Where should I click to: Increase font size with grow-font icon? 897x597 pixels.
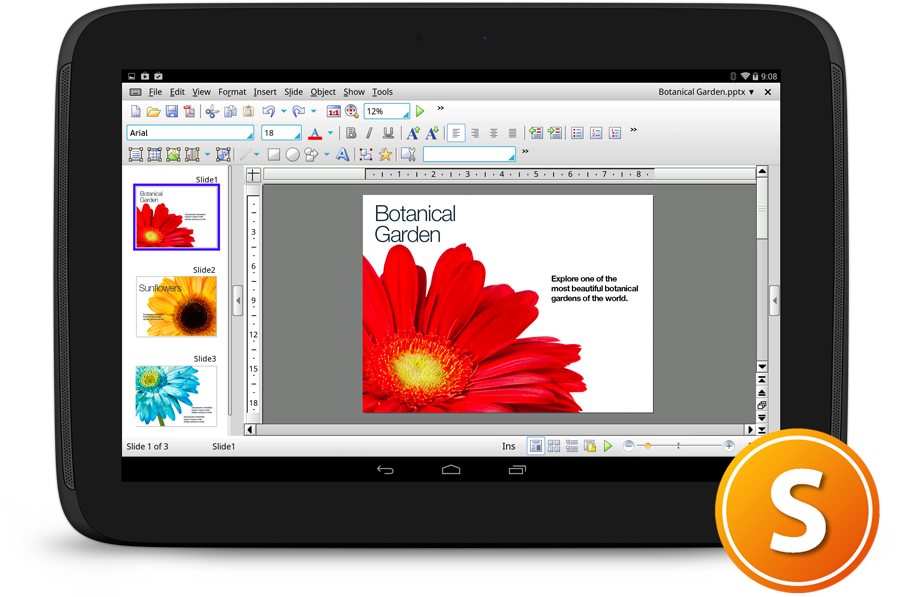[413, 133]
